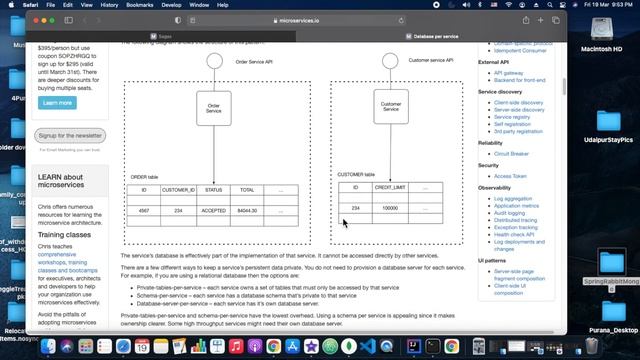Open Reminders from the Dock

104,347
